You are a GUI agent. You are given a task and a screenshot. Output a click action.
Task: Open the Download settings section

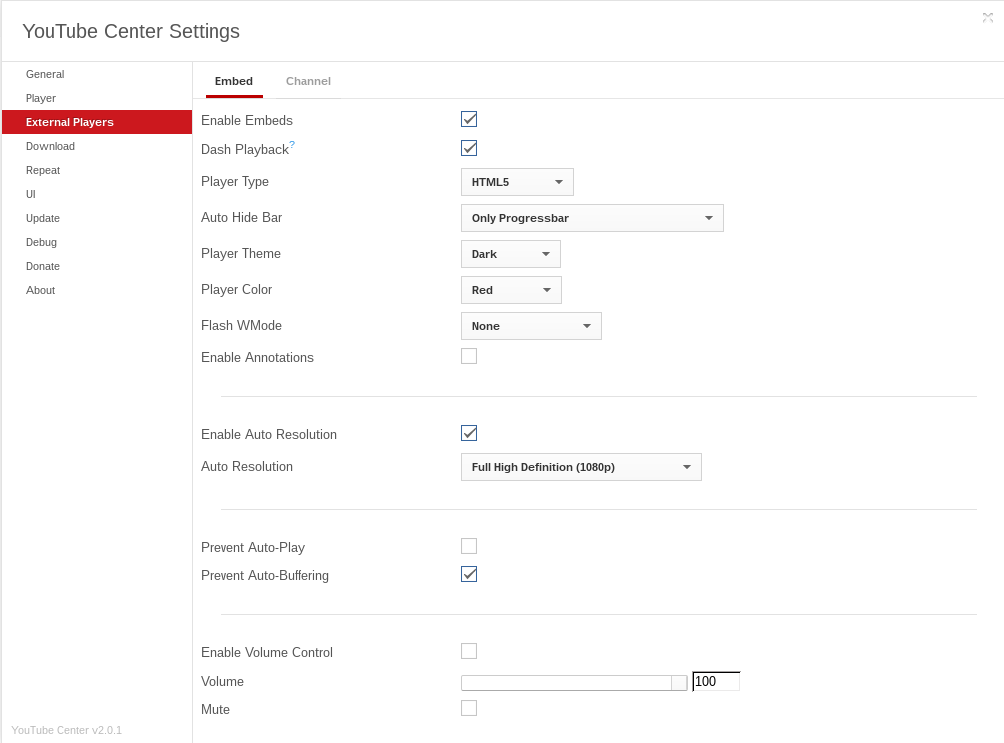click(x=50, y=146)
